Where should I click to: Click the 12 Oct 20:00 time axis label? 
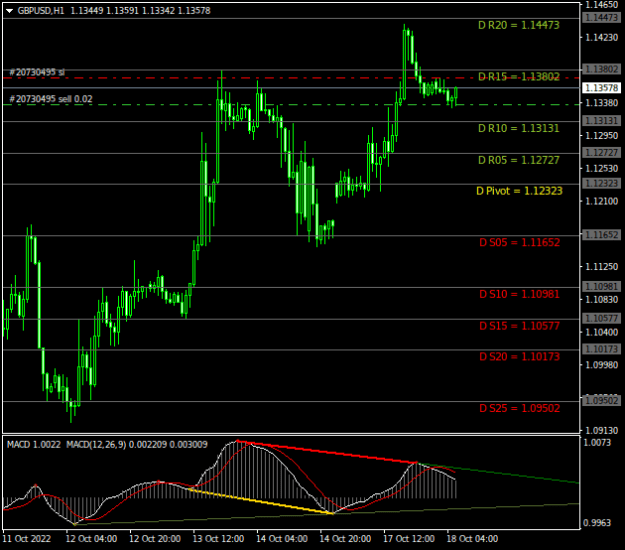coord(155,539)
